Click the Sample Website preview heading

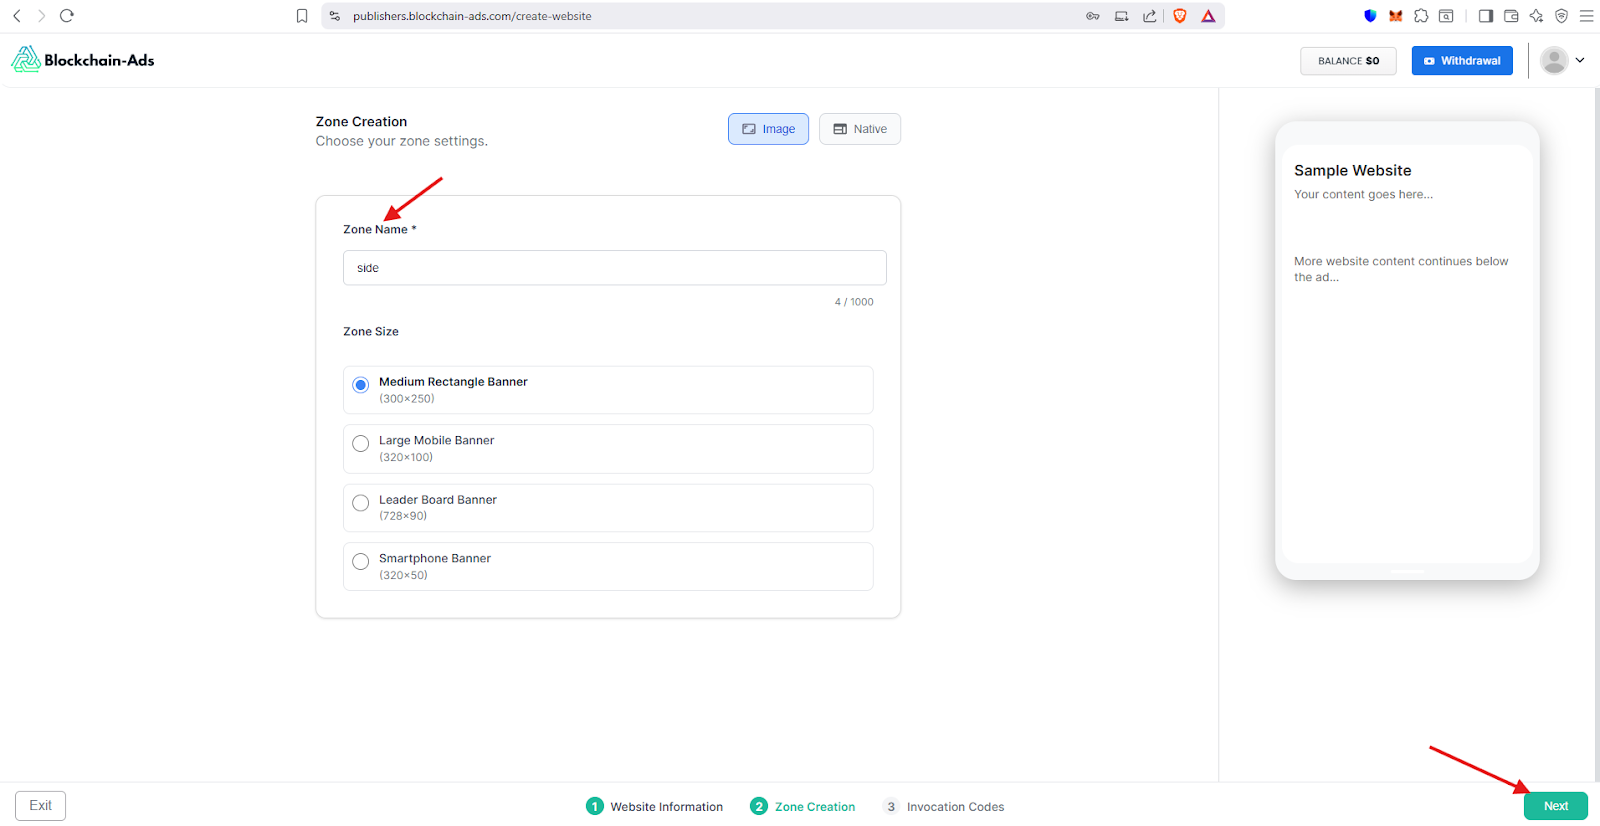pyautogui.click(x=1353, y=171)
